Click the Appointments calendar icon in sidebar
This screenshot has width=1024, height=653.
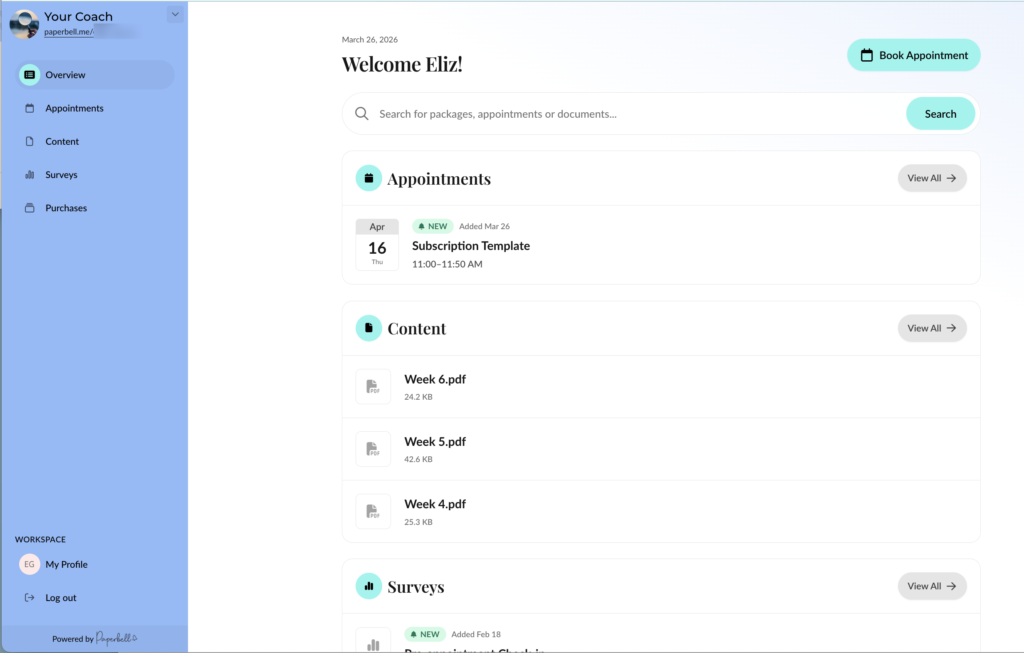coord(30,108)
